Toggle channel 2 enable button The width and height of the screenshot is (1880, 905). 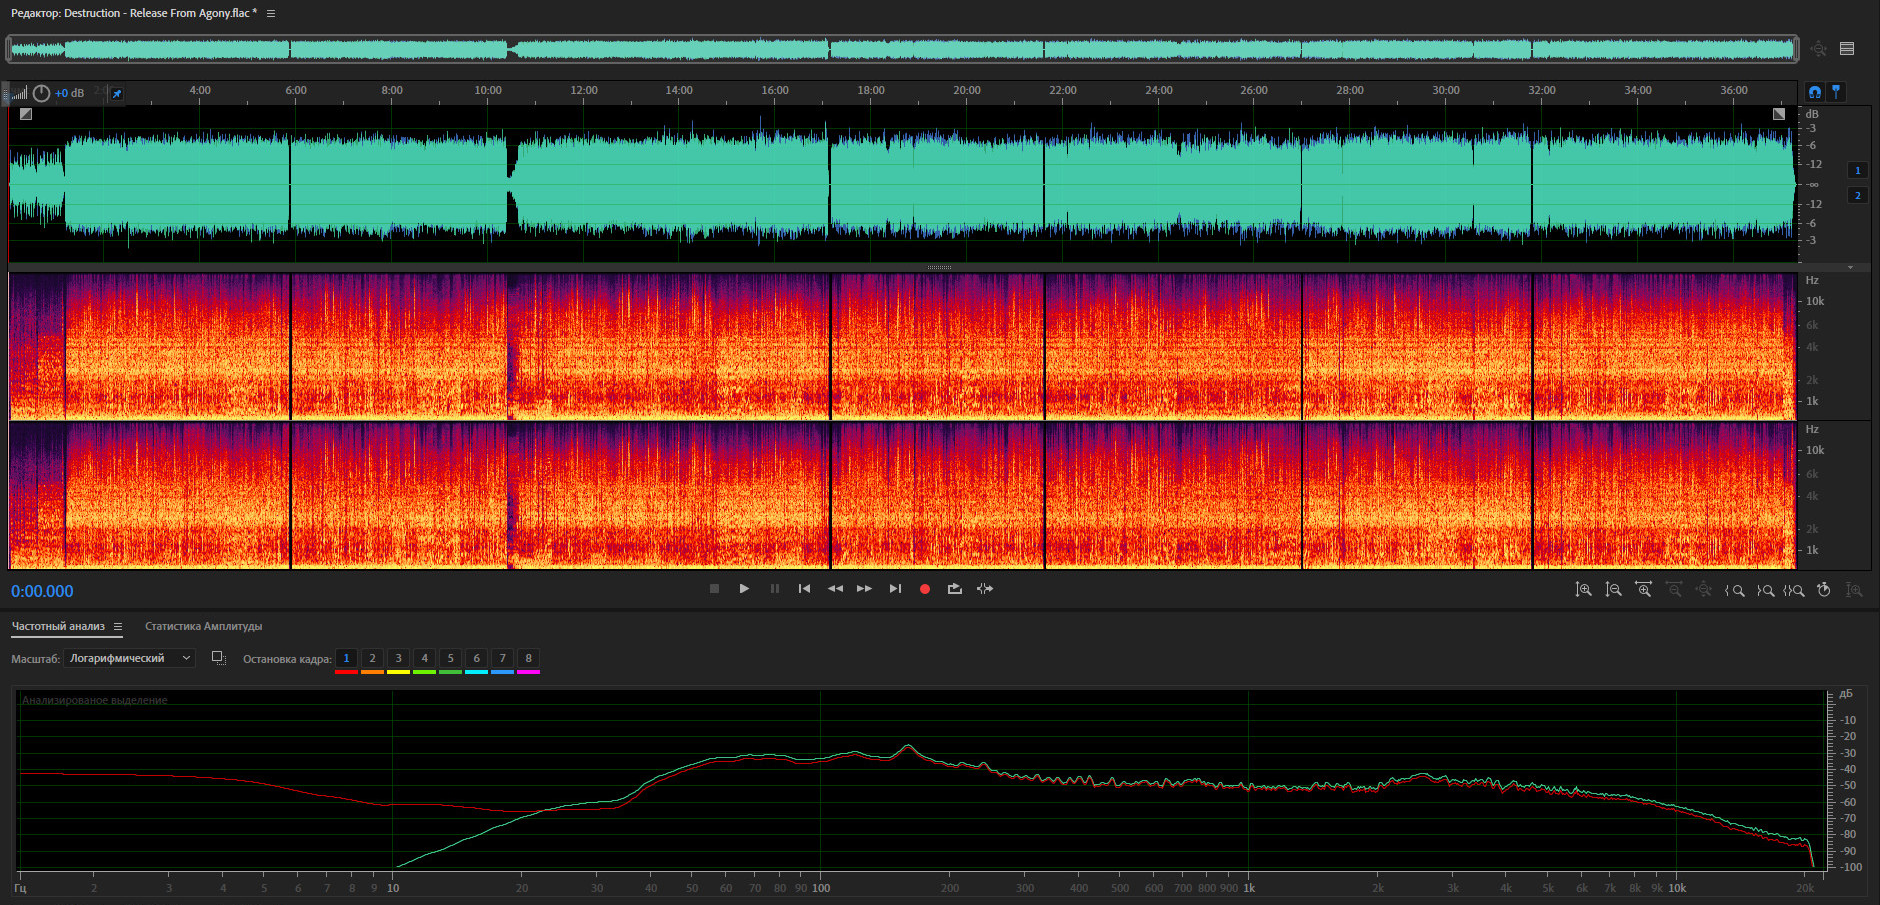point(1857,195)
